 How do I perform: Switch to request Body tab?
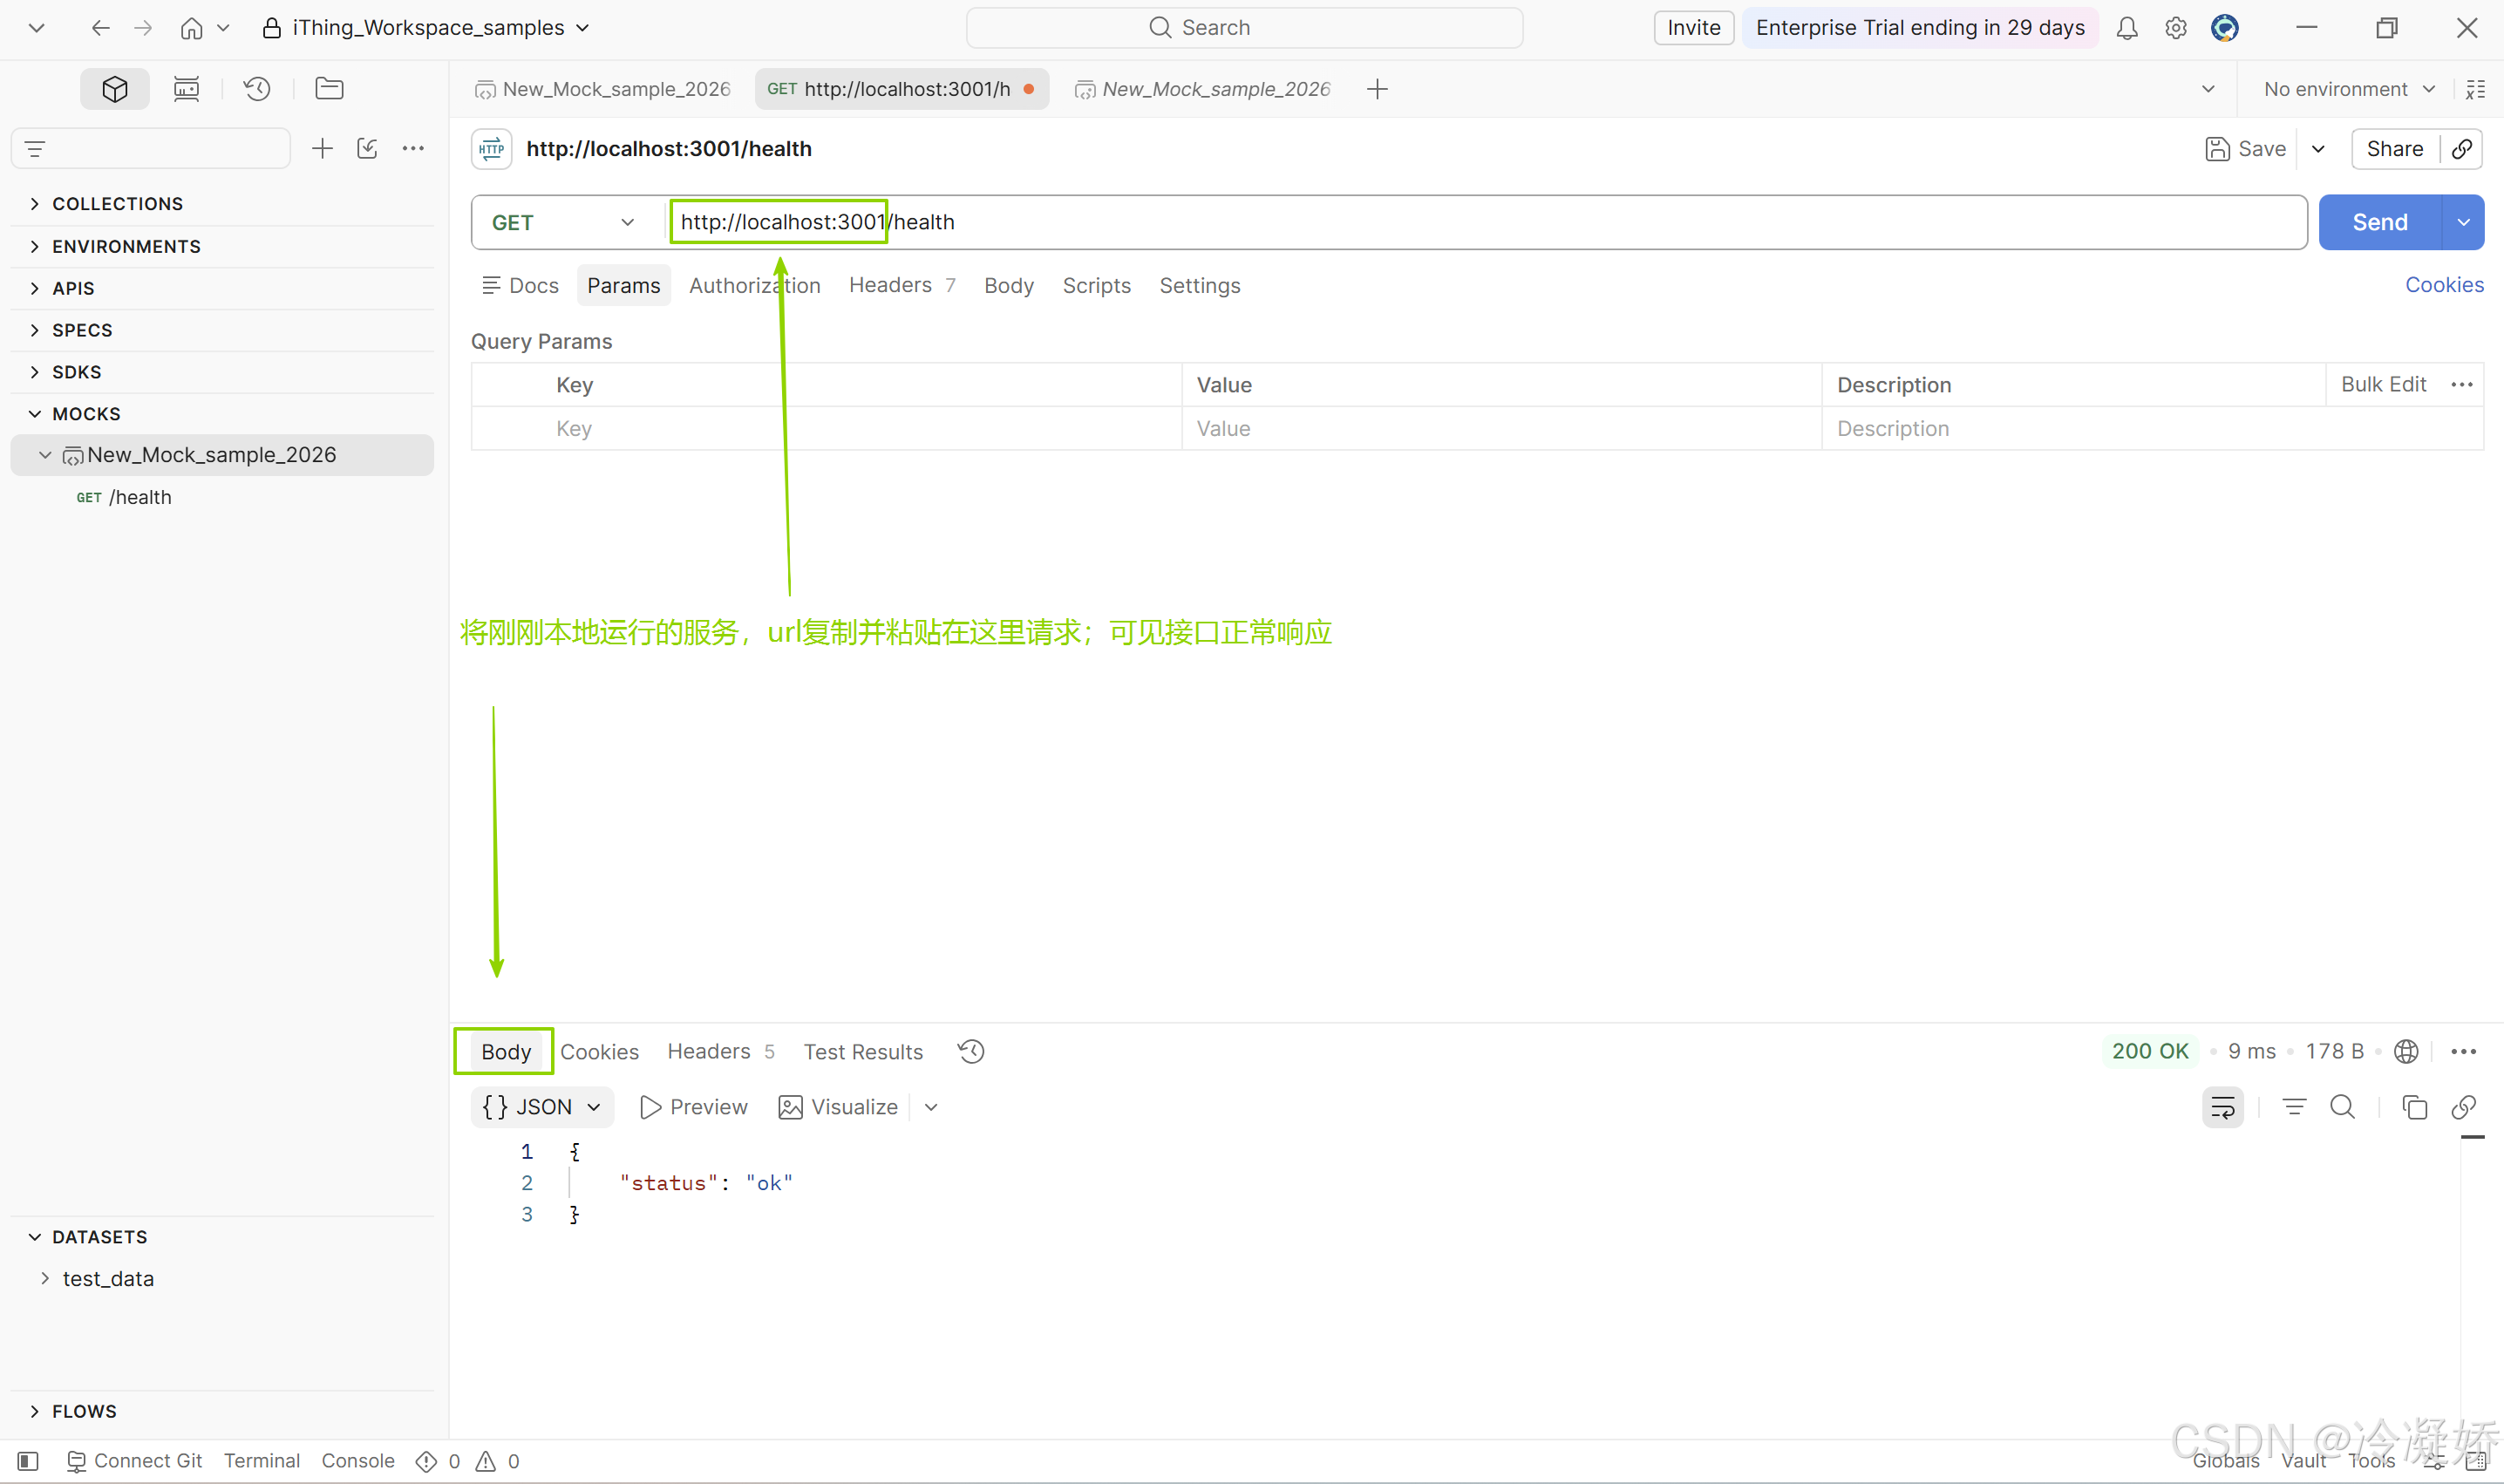tap(1008, 286)
